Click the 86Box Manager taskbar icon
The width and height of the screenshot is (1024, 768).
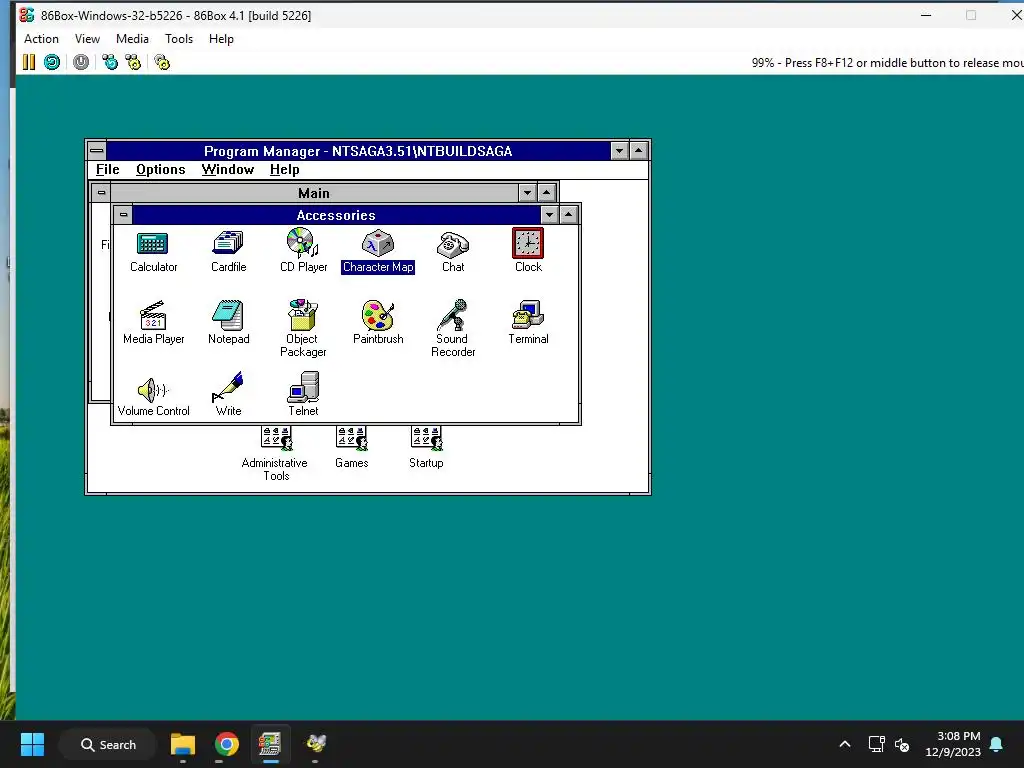pos(270,744)
